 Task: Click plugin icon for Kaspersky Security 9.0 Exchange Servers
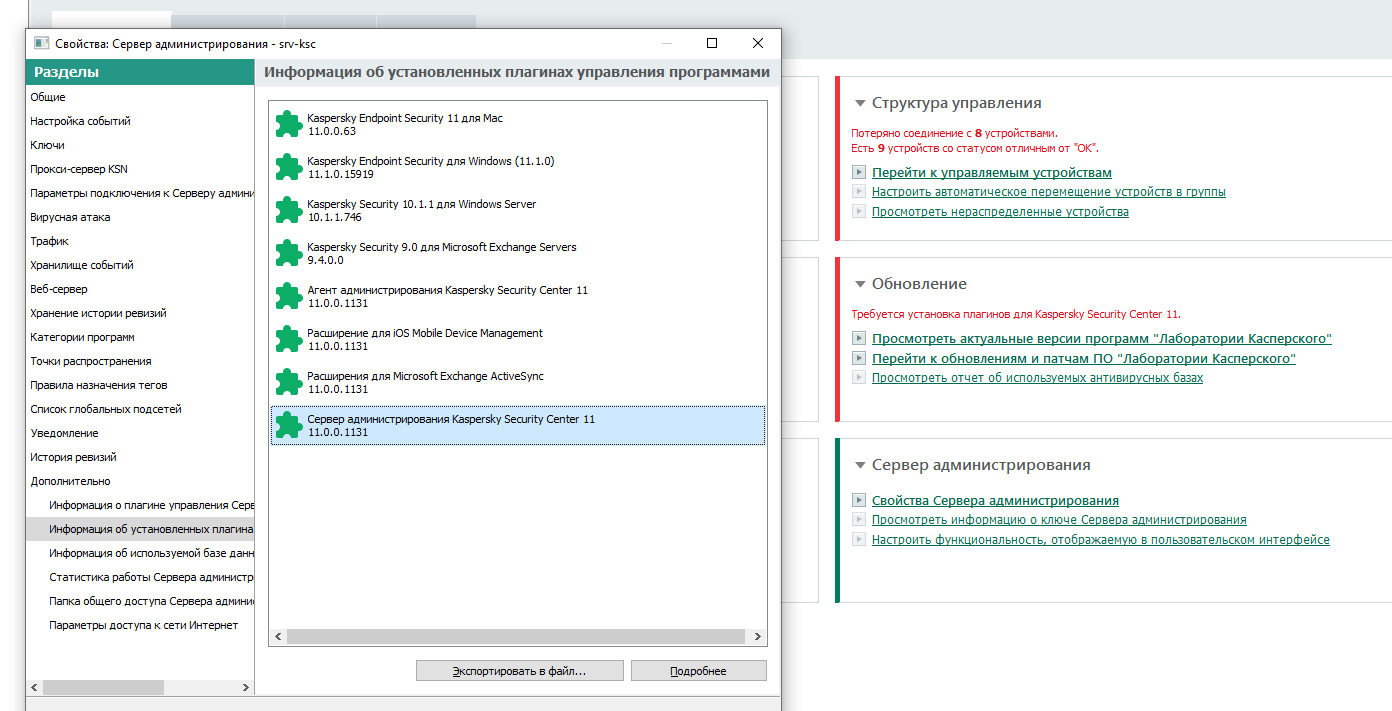point(288,253)
